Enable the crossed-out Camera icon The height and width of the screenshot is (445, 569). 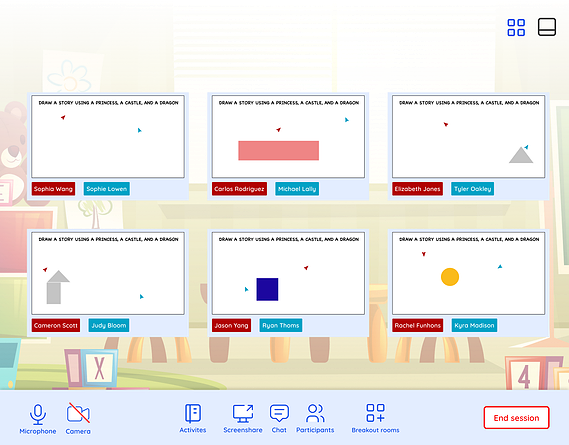coord(78,413)
